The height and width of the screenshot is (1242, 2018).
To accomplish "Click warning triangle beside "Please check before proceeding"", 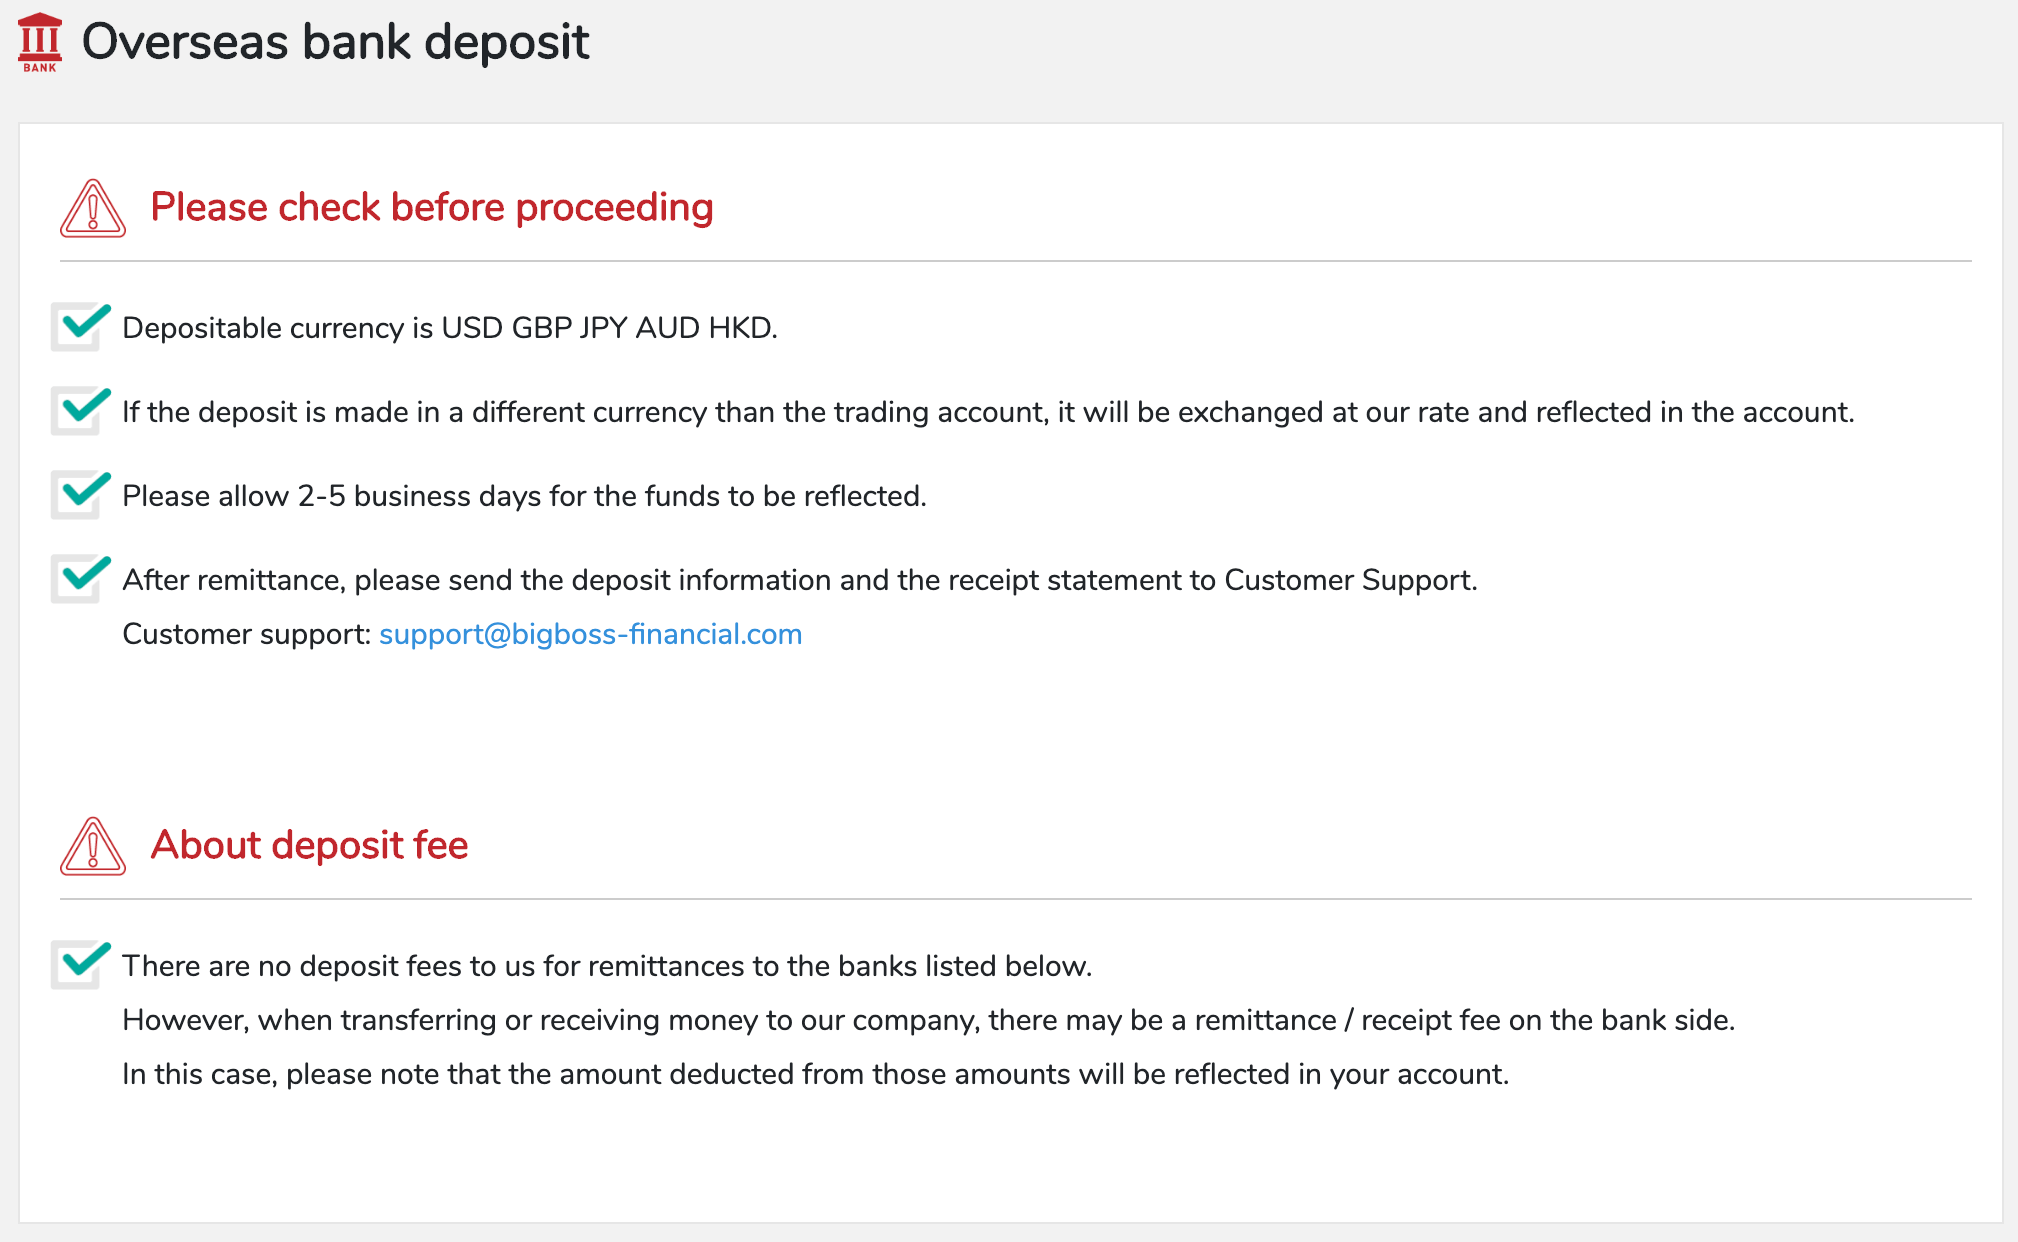I will [93, 209].
